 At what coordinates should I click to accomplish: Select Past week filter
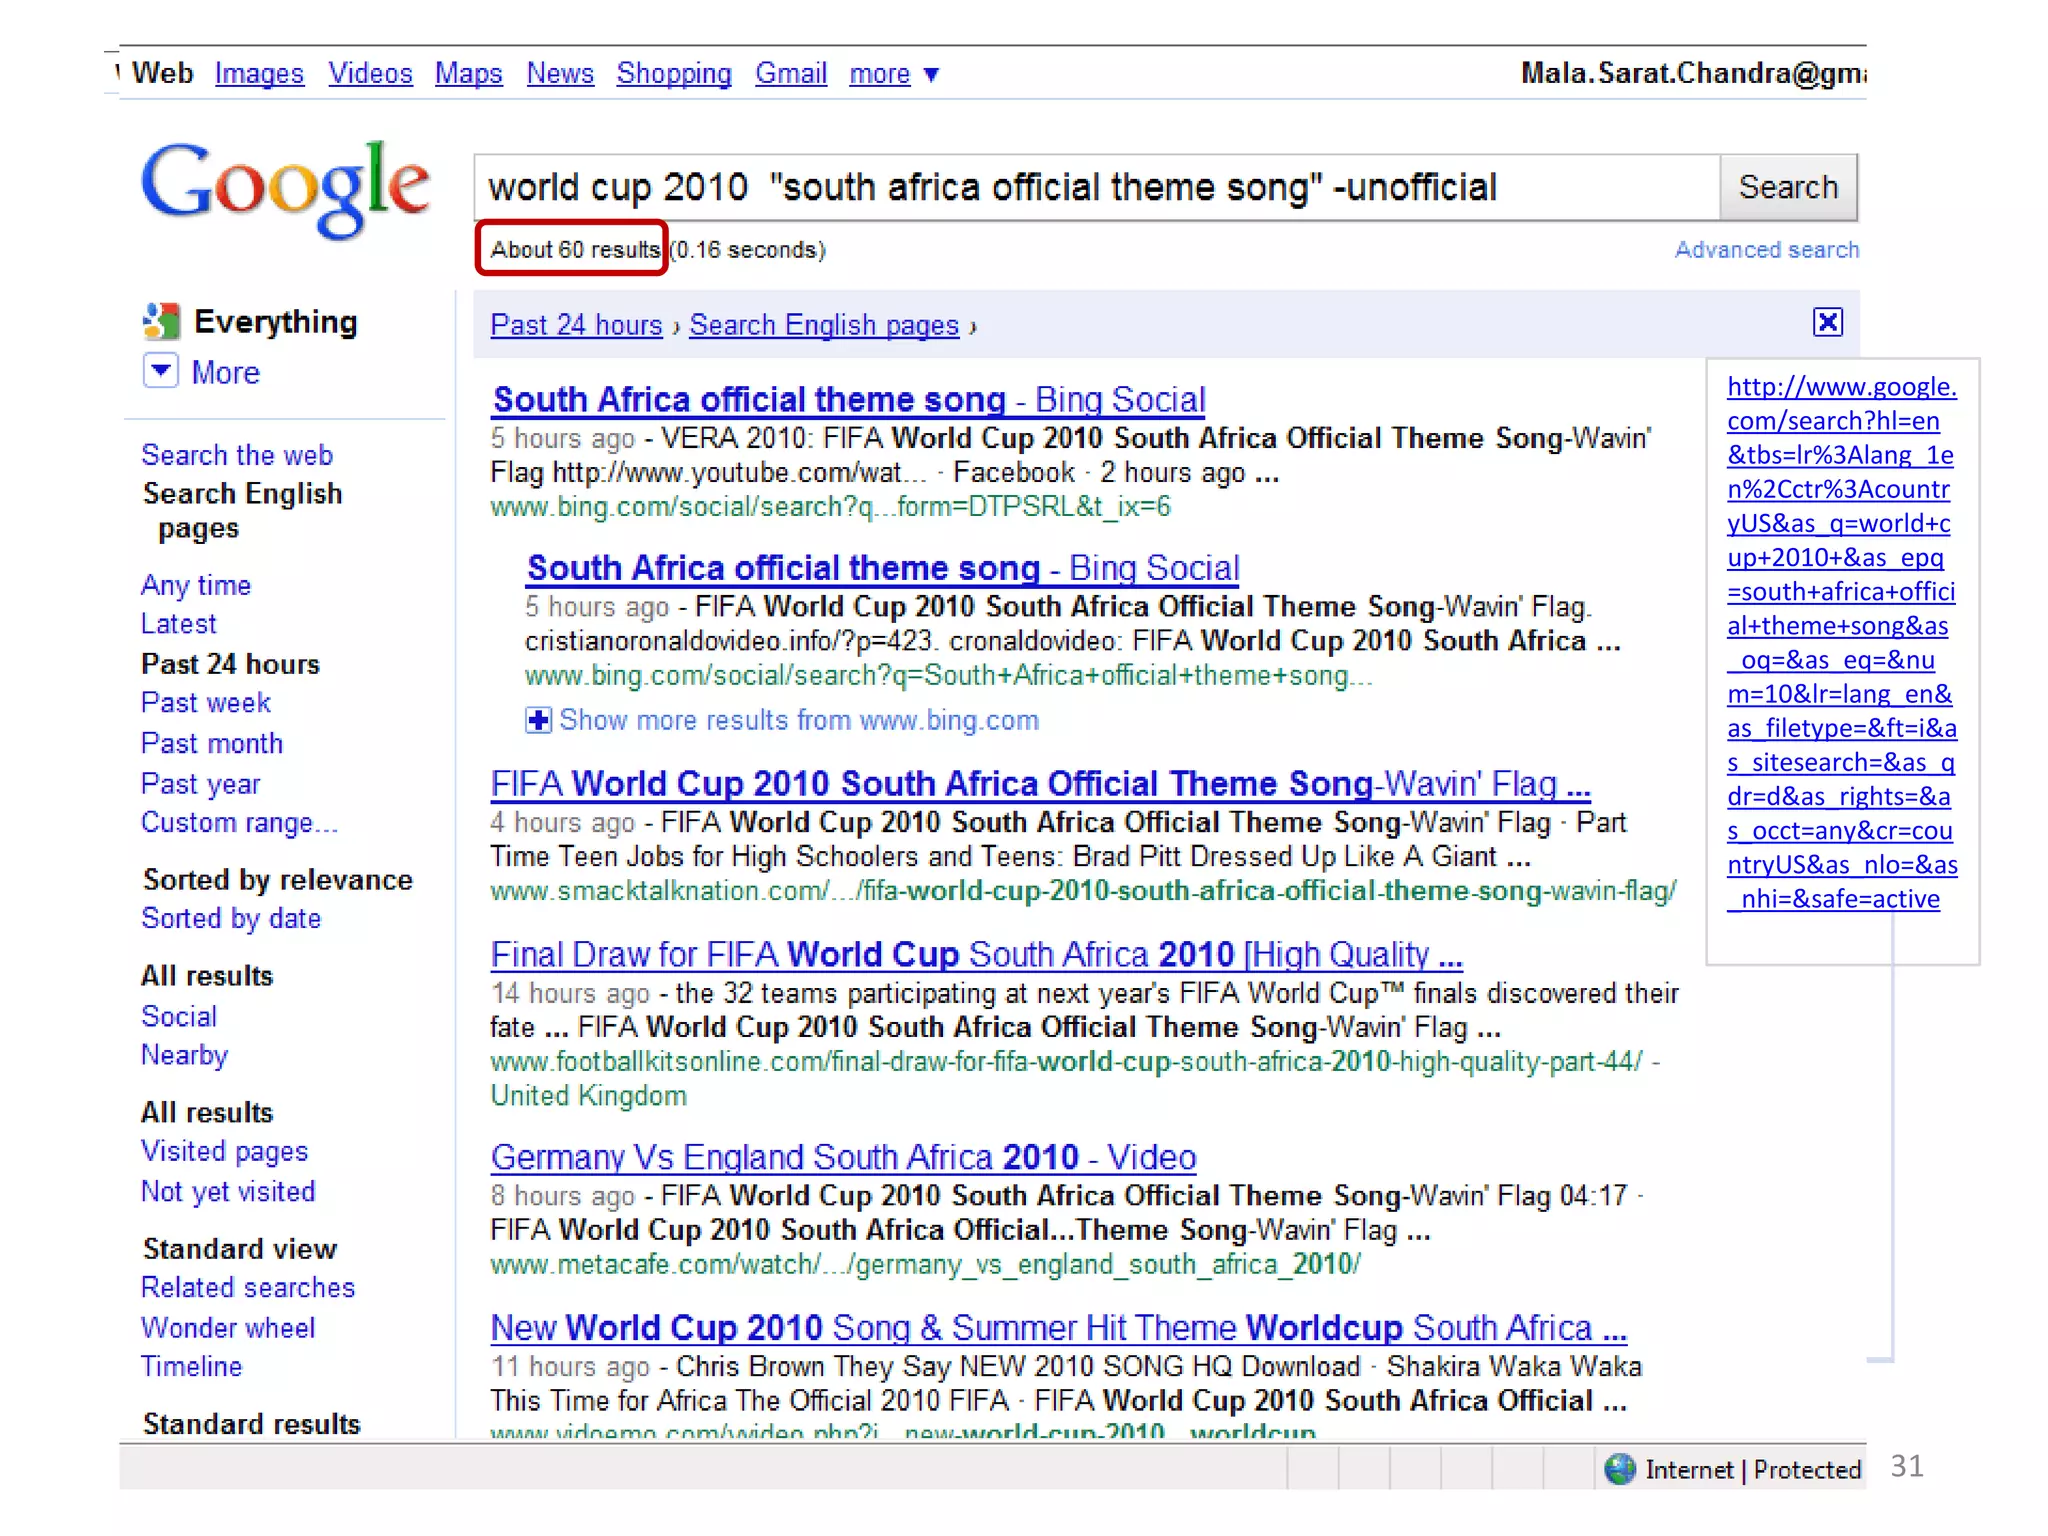point(206,703)
